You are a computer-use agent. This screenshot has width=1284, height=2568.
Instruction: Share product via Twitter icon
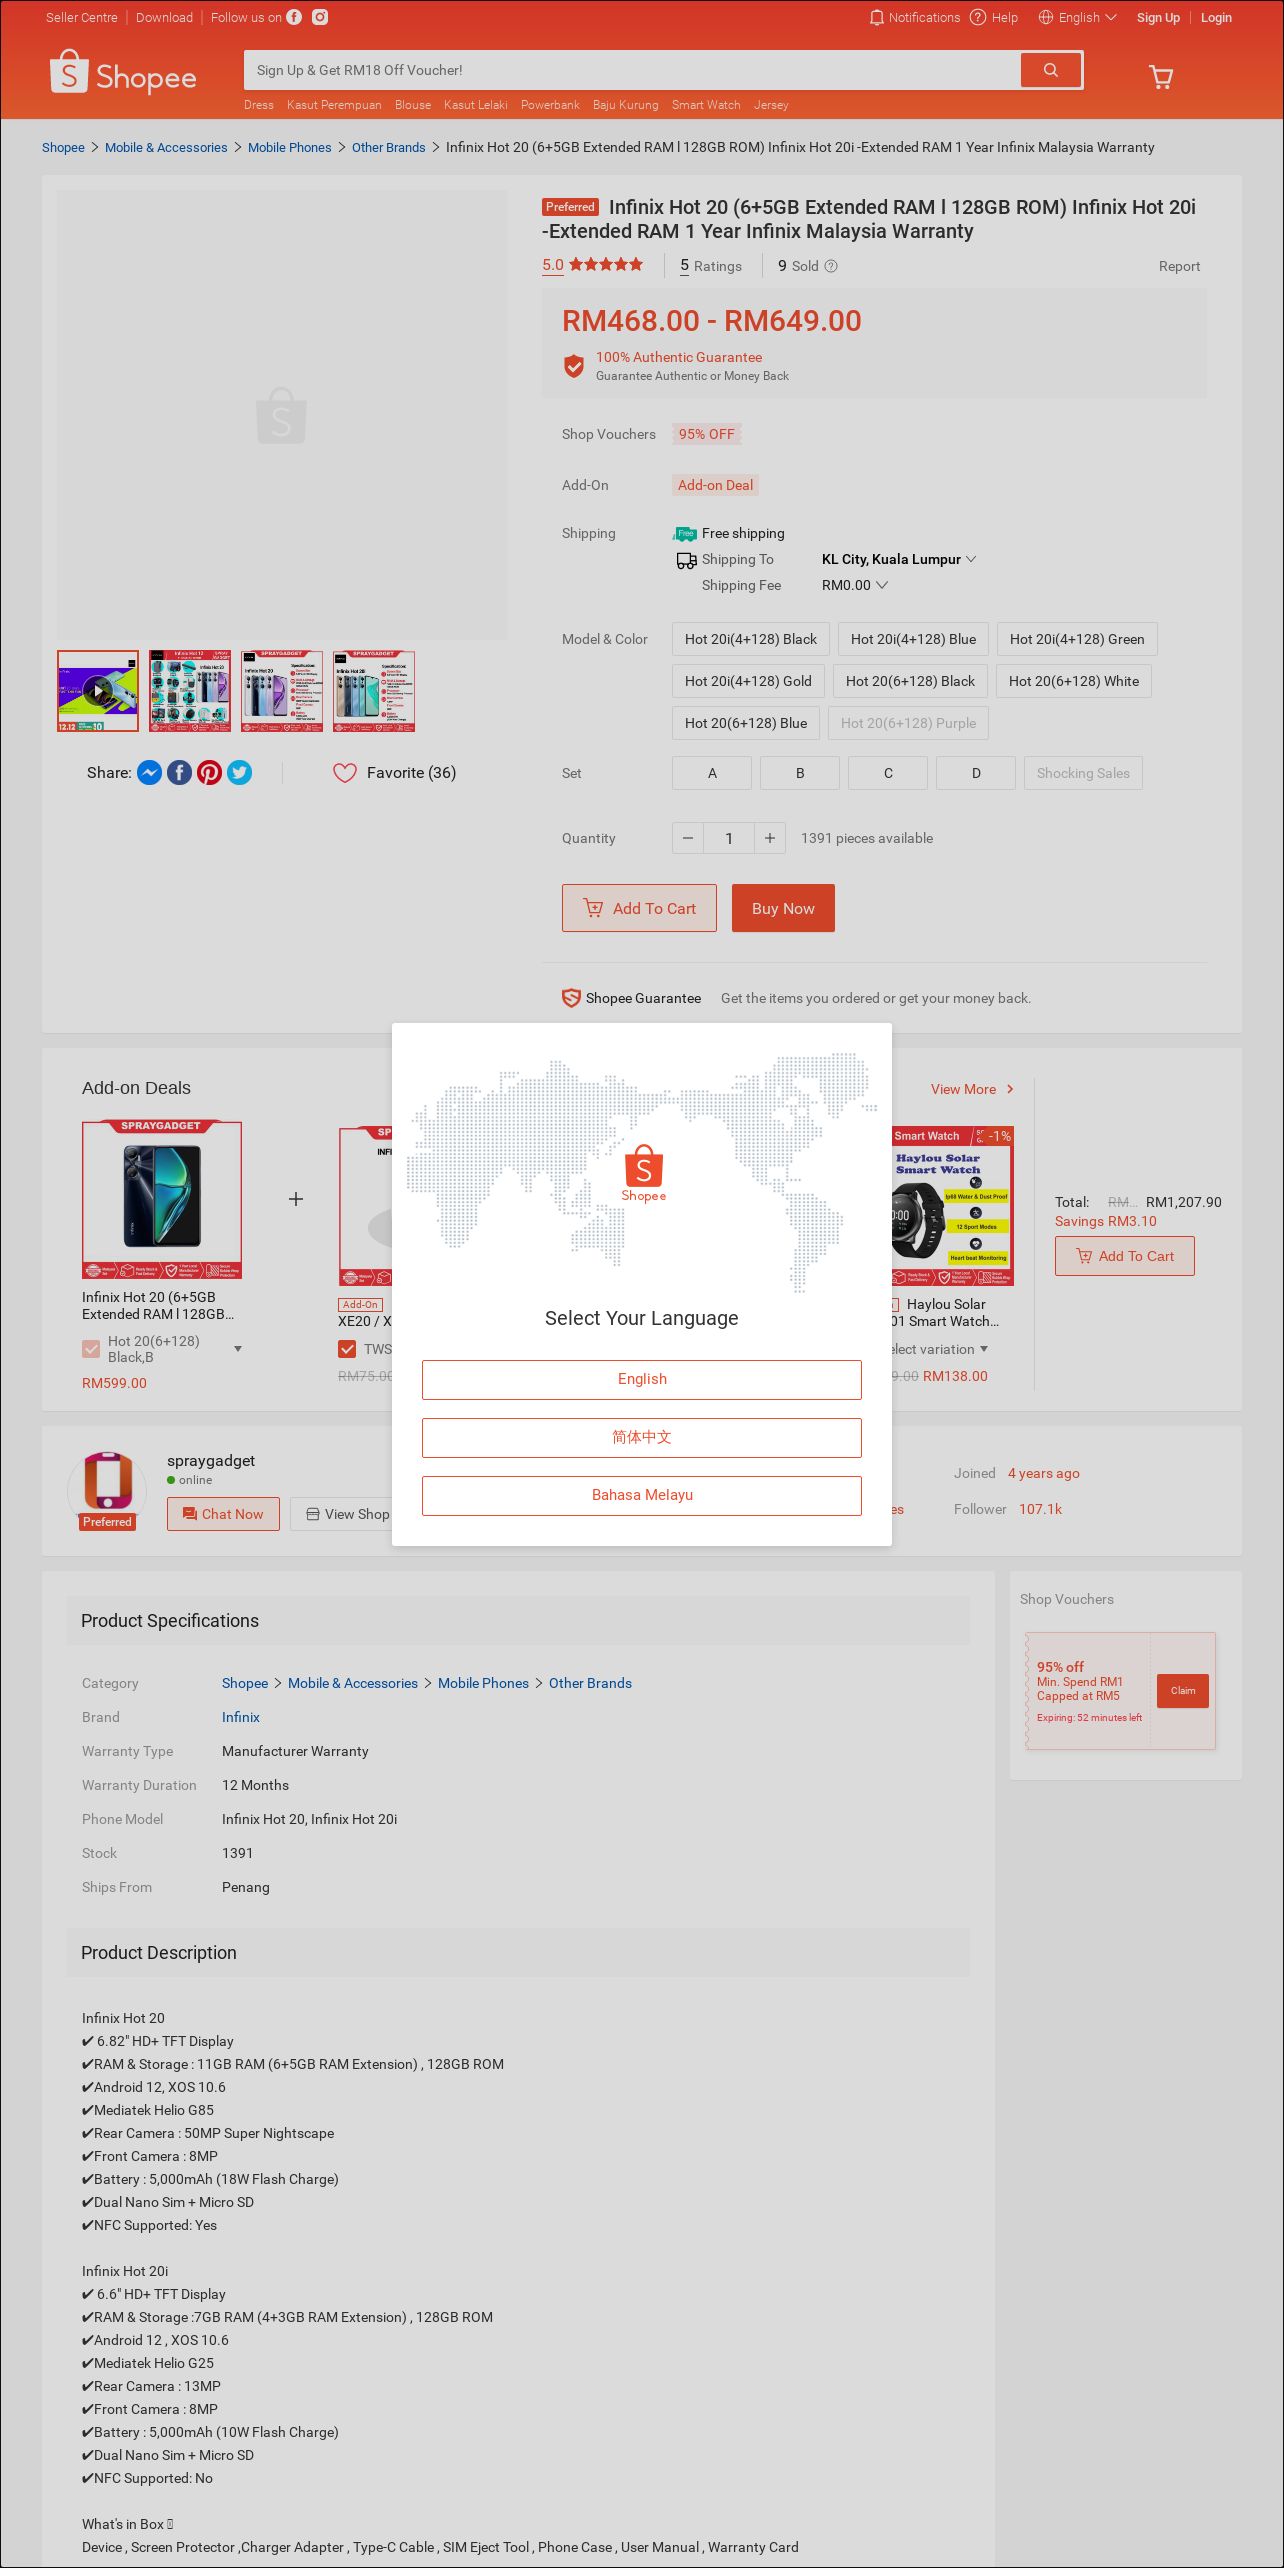click(x=240, y=773)
